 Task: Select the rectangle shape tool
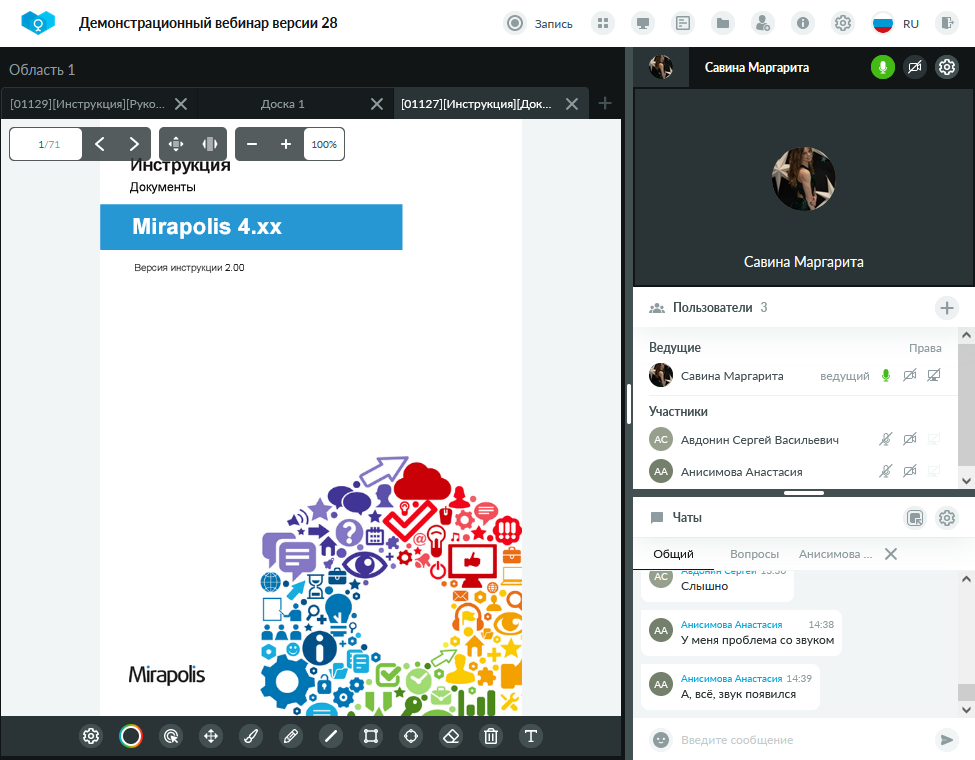(x=371, y=736)
